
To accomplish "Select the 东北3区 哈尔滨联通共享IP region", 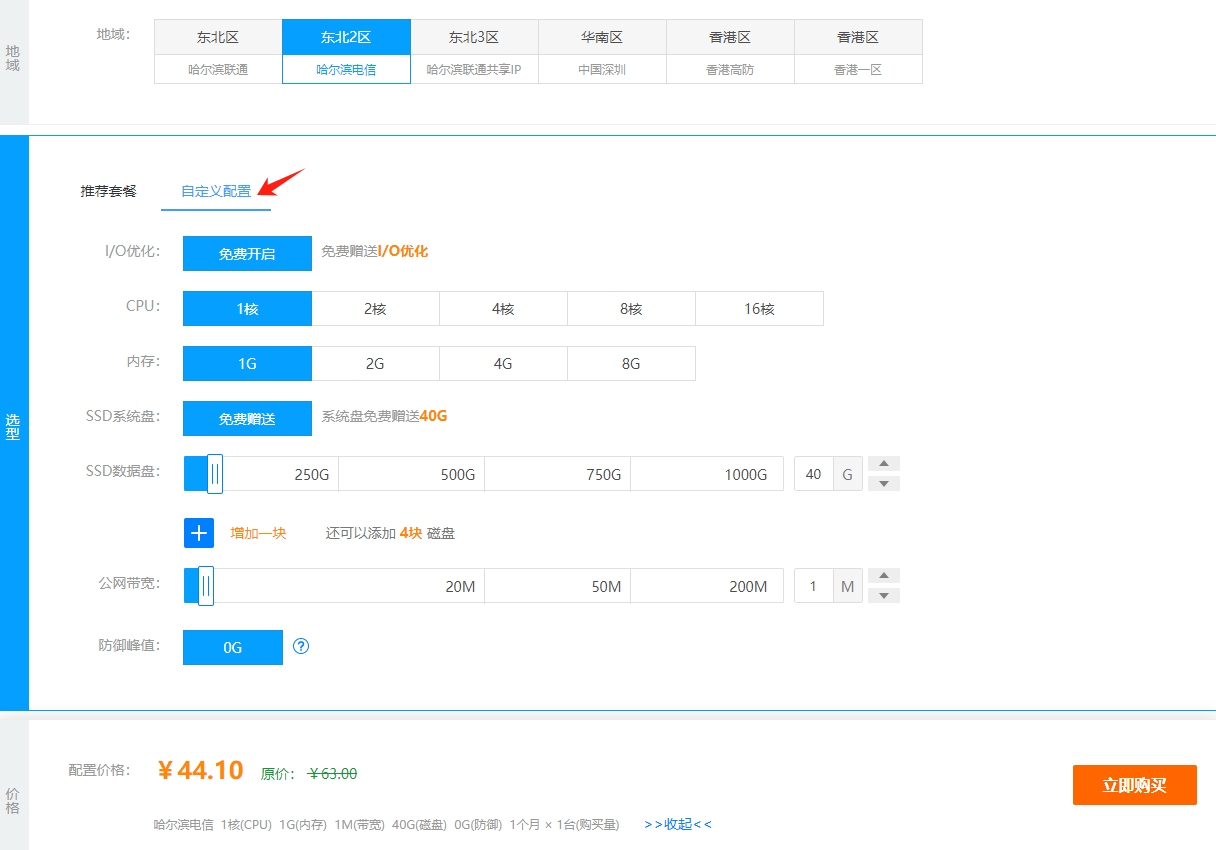I will click(474, 52).
